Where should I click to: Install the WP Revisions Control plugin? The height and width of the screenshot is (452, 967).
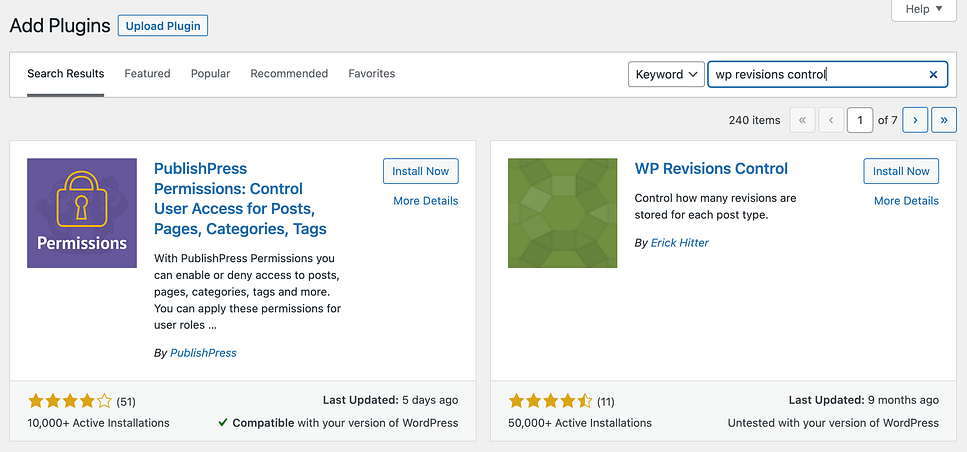901,171
